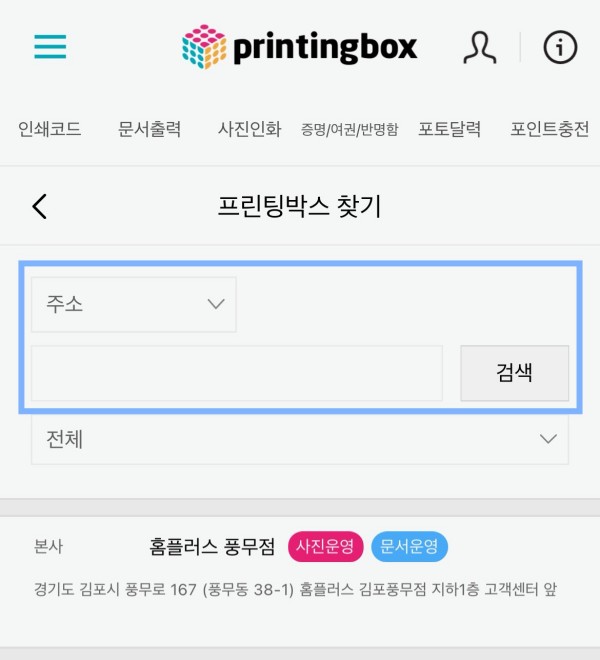Click the 문서운영 blue badge

(410, 547)
